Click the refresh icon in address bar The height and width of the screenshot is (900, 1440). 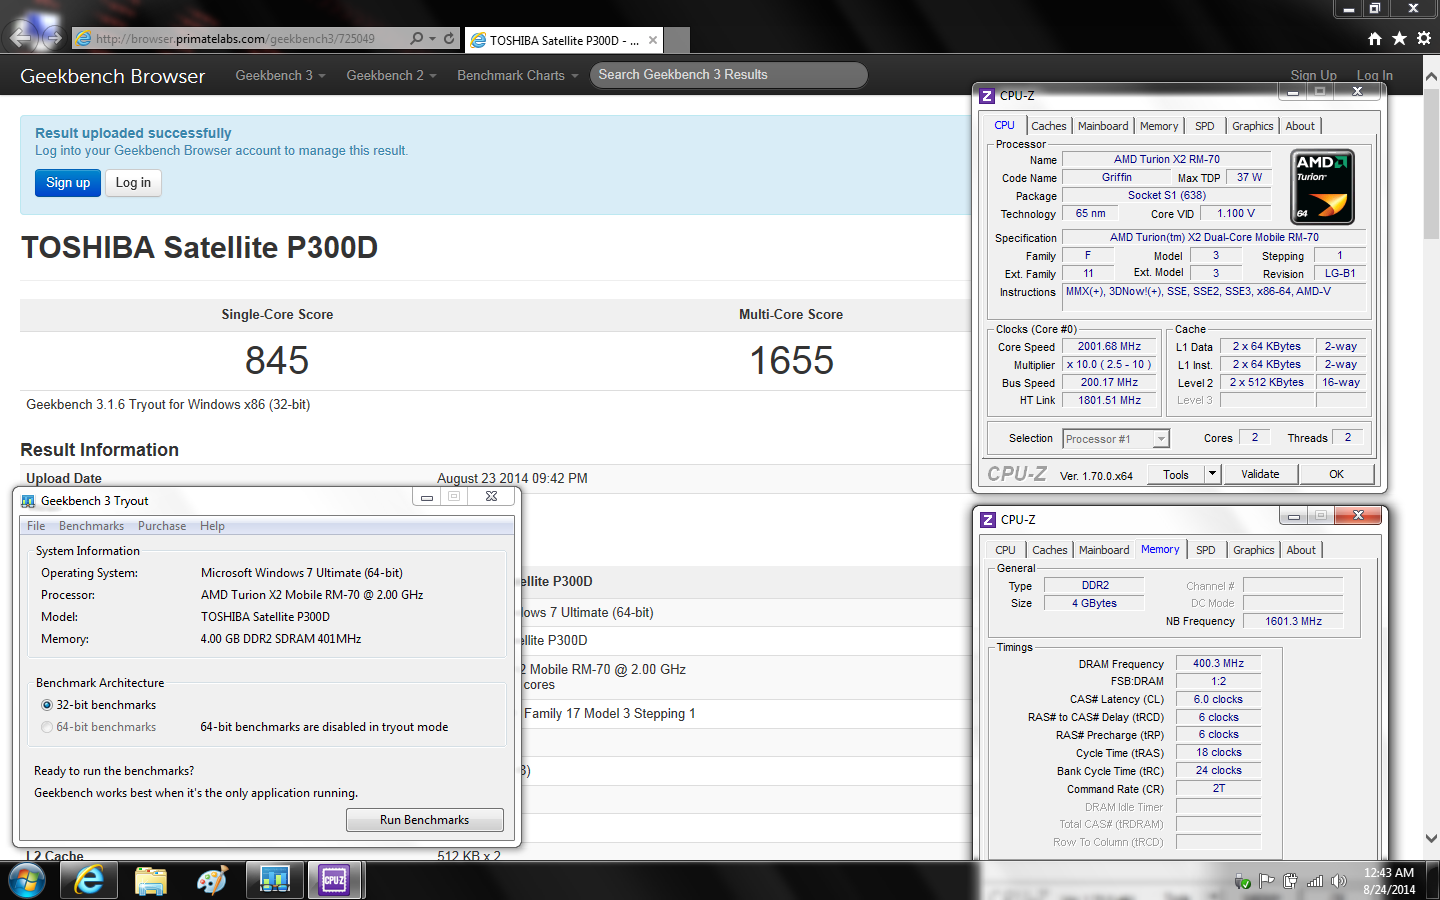(449, 38)
